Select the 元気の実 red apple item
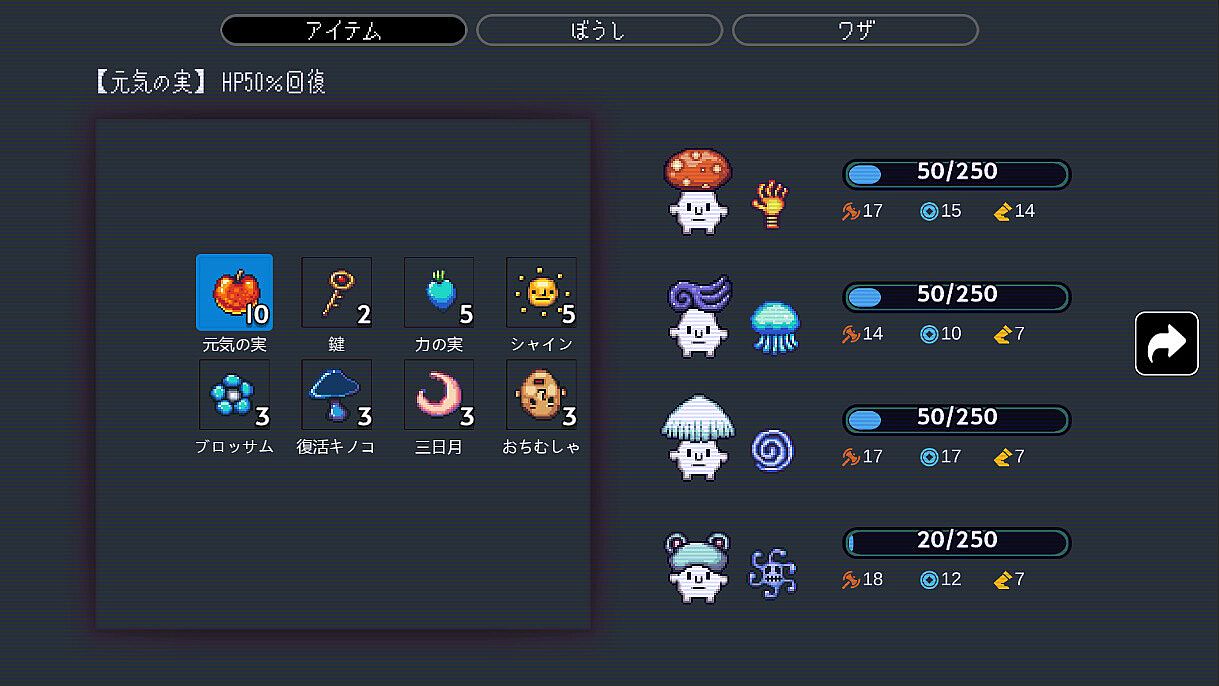Image resolution: width=1219 pixels, height=686 pixels. 234,292
